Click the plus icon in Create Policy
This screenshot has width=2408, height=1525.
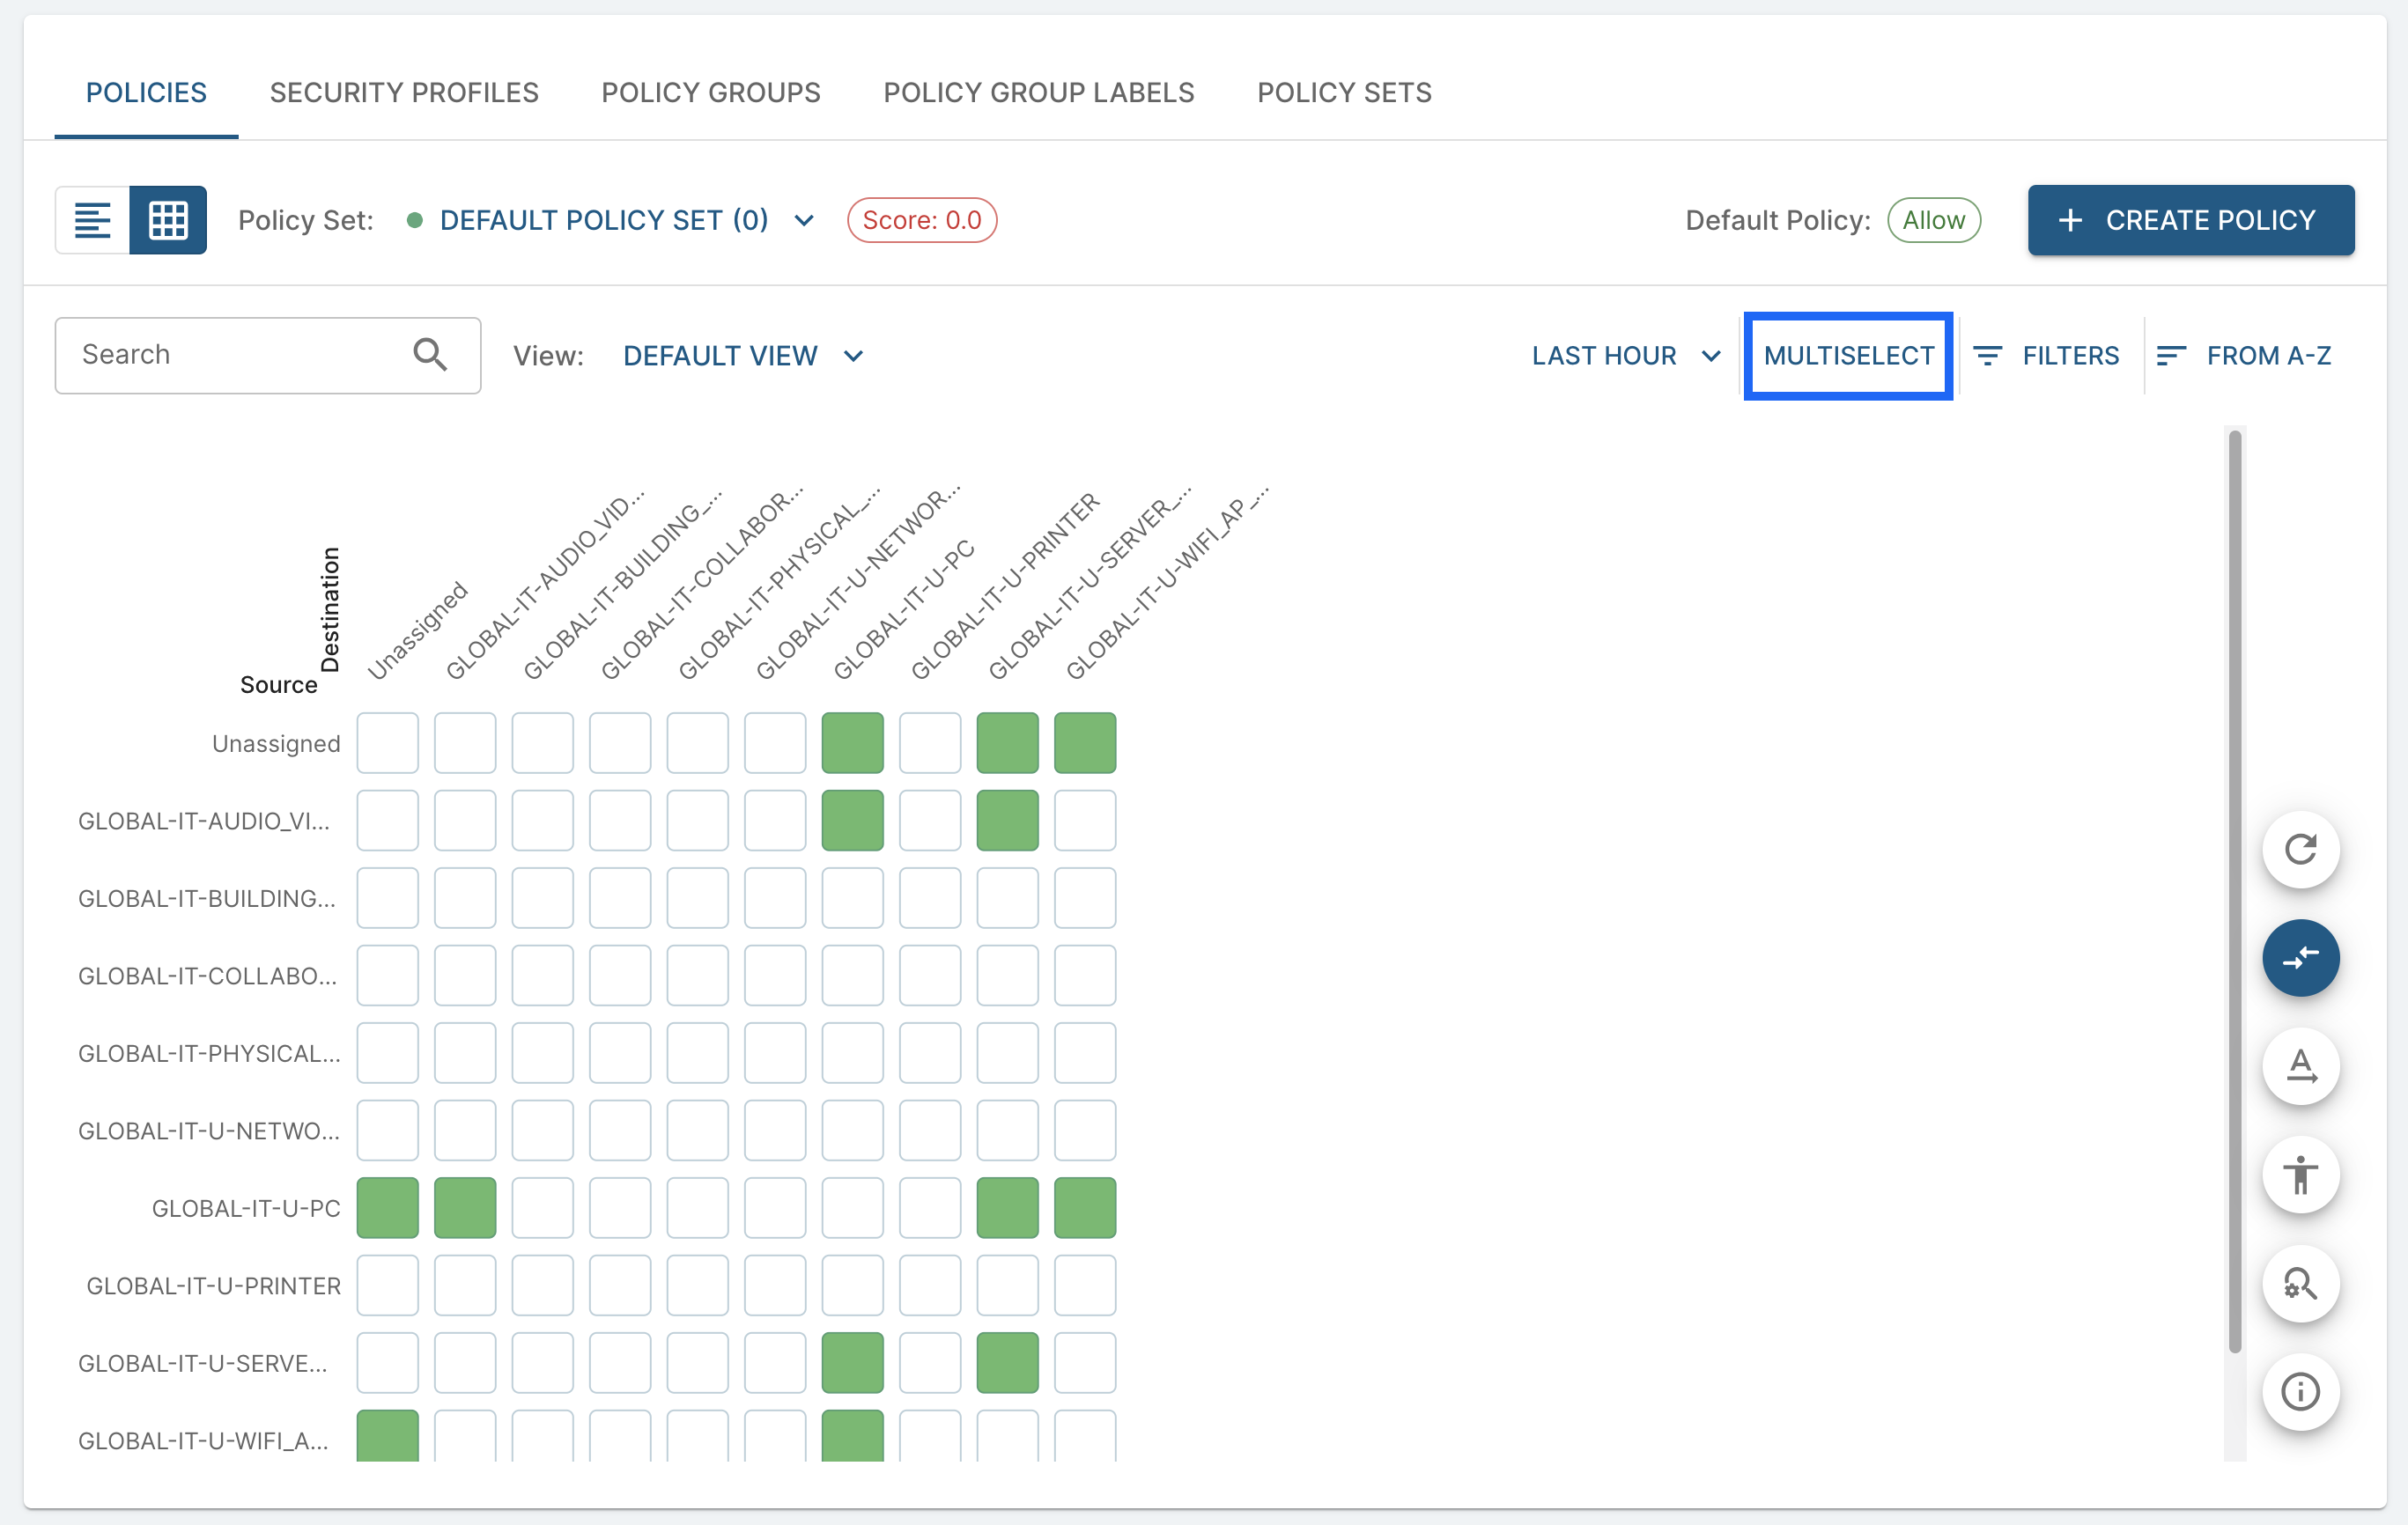coord(2070,220)
